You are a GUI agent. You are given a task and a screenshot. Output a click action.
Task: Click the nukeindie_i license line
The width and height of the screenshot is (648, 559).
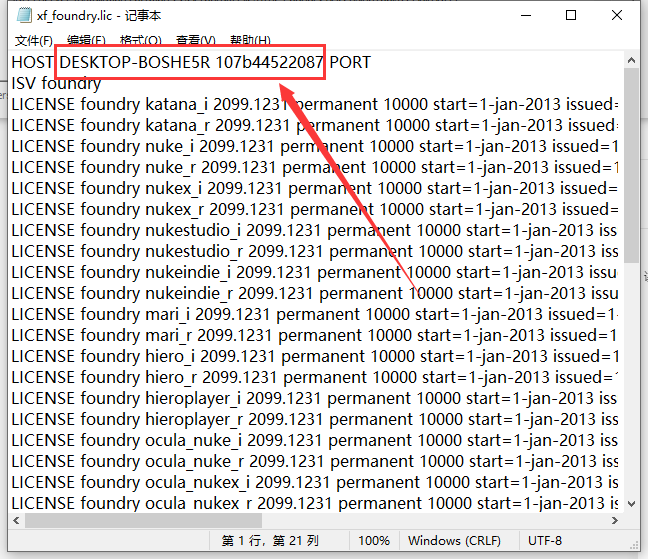pyautogui.click(x=314, y=273)
